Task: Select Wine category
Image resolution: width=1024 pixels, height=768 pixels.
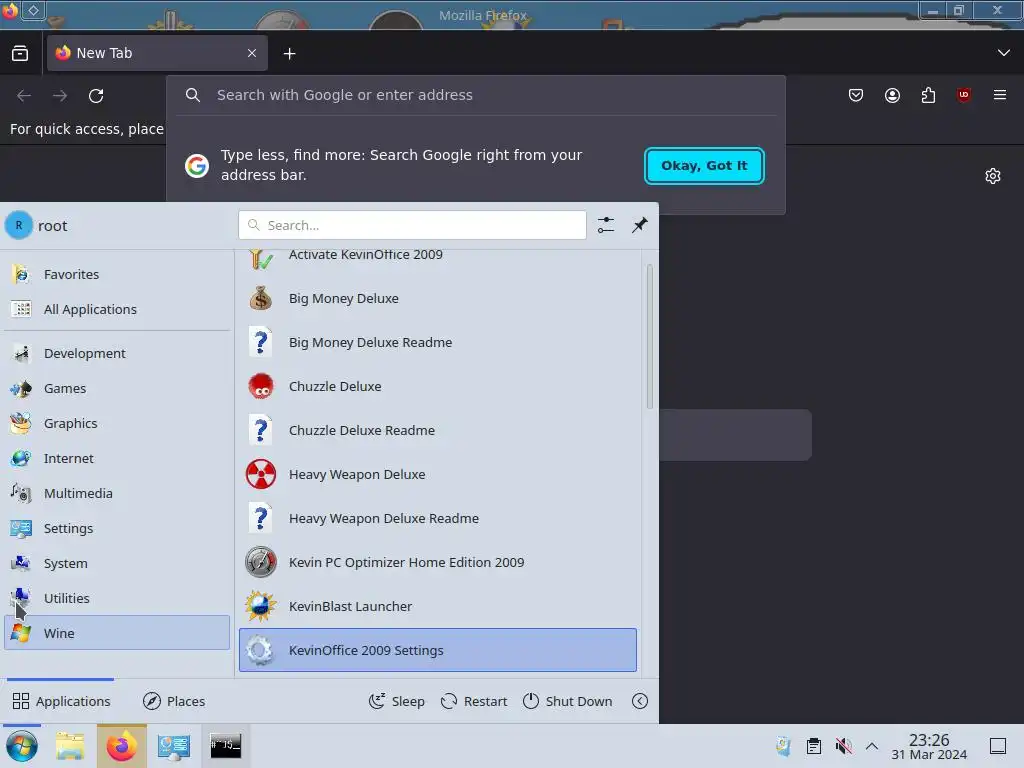Action: (117, 633)
